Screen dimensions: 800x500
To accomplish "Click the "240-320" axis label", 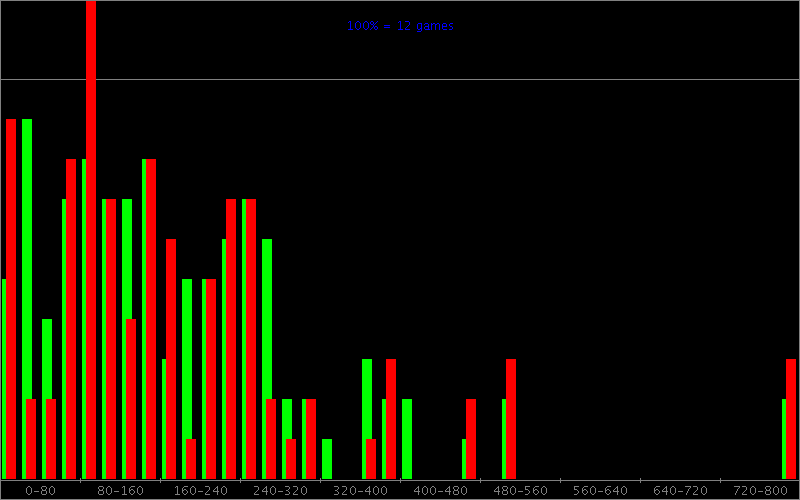I will (x=281, y=491).
